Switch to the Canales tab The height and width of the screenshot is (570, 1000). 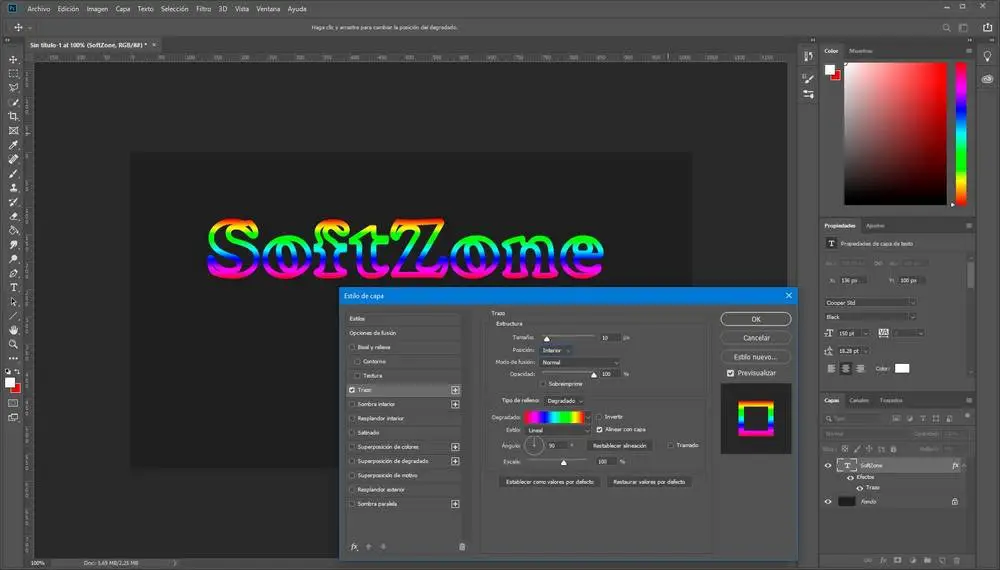[x=858, y=400]
